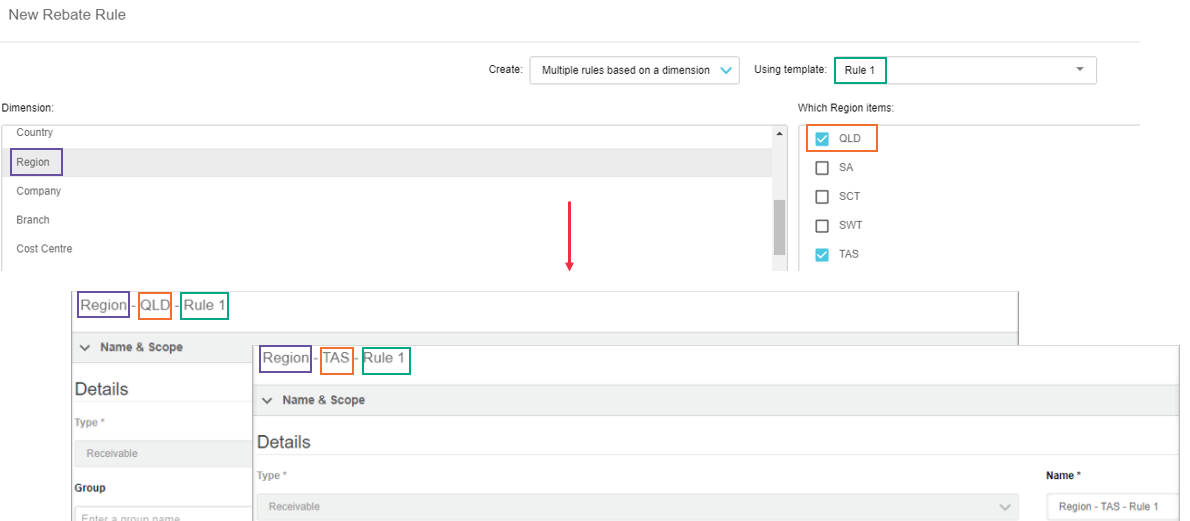Click the Group name field in QLD rule
1190x521 pixels.
(x=163, y=513)
